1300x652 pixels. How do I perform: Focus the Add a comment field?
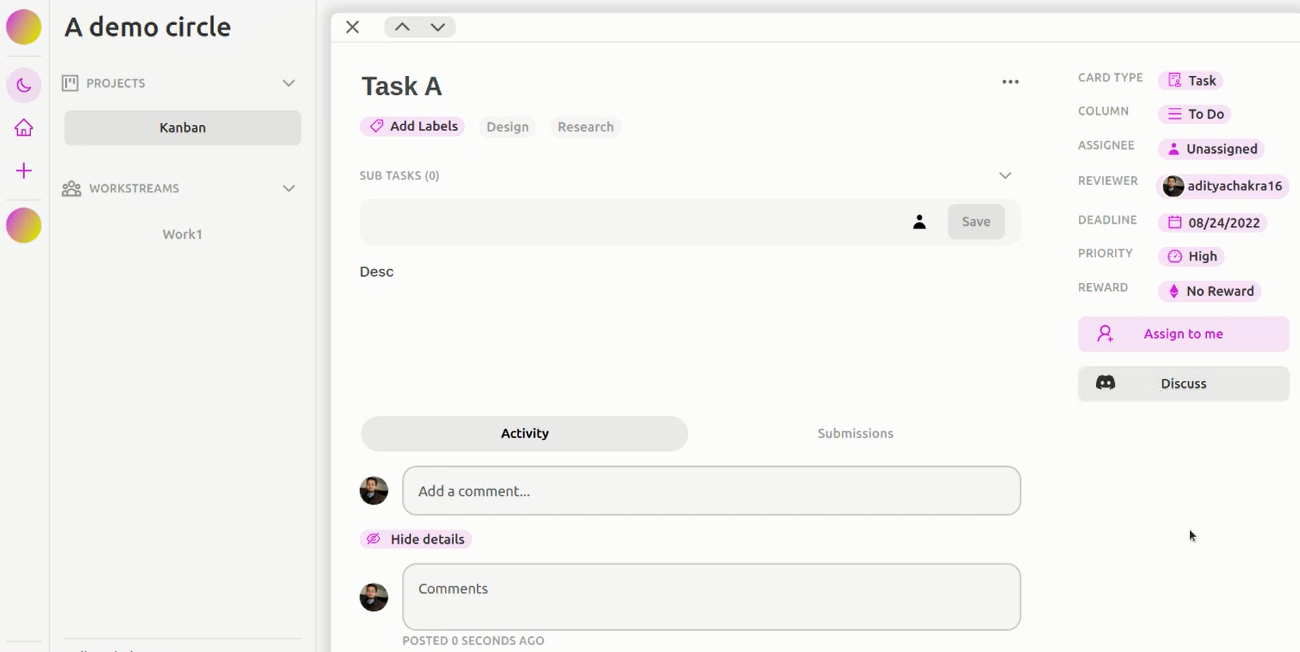[711, 491]
